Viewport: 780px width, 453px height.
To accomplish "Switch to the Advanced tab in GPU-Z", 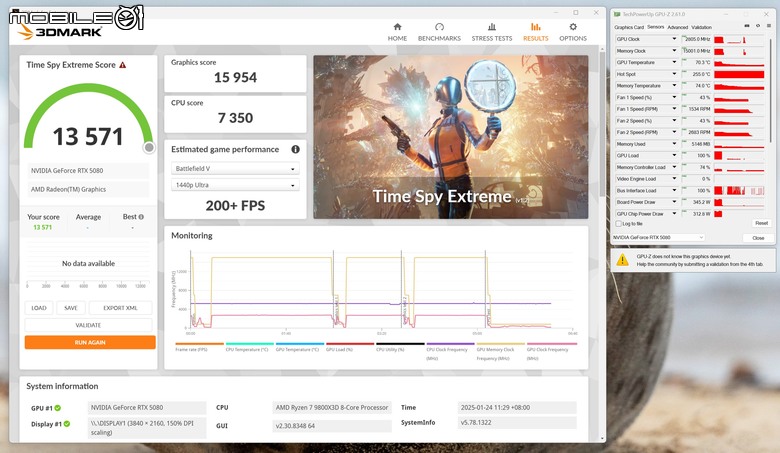I will click(x=678, y=27).
